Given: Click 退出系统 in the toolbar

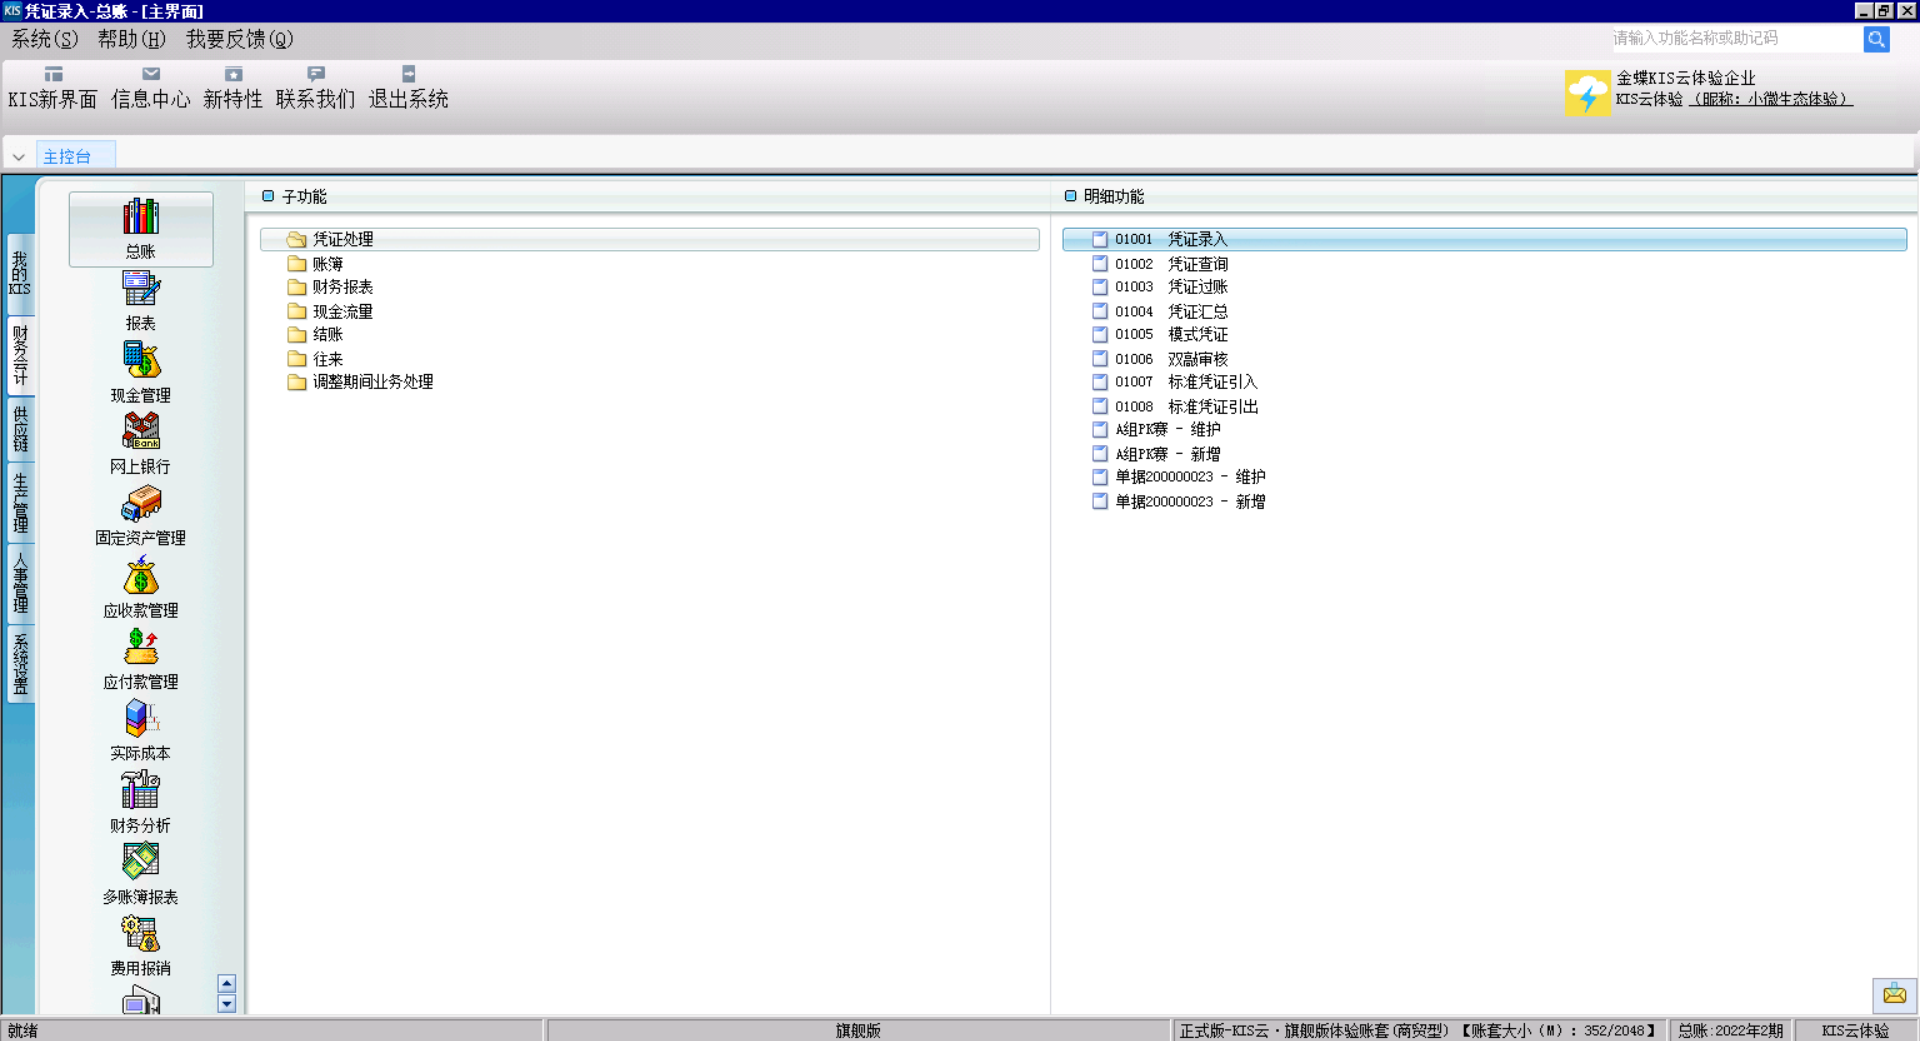Looking at the screenshot, I should tap(408, 88).
